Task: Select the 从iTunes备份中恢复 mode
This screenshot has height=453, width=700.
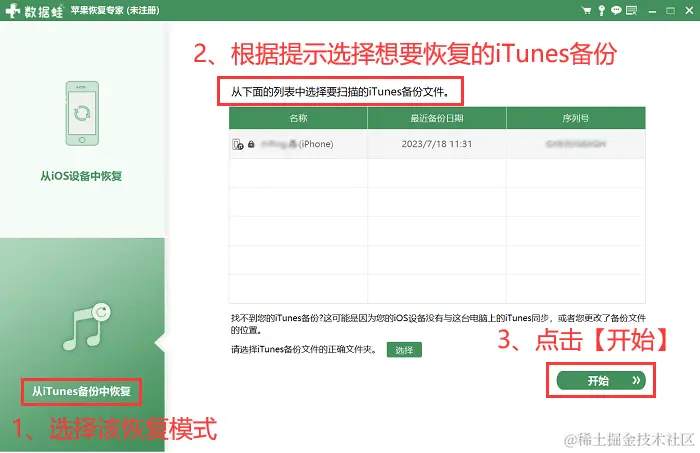Action: 81,391
